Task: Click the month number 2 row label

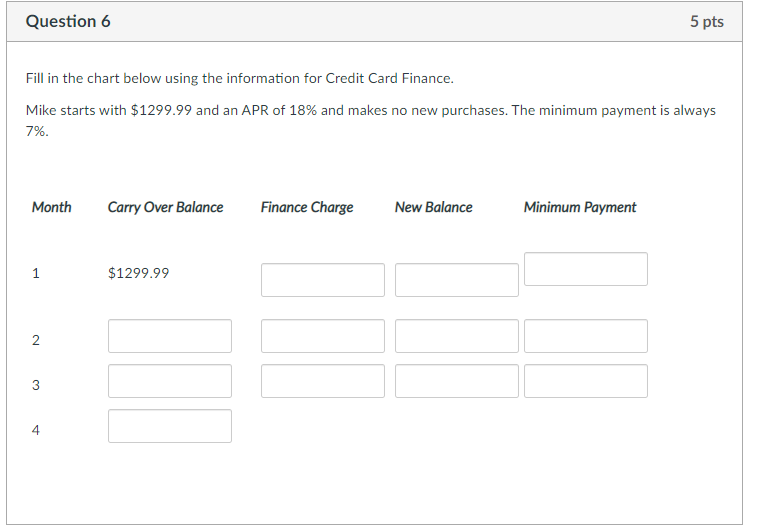Action: [x=36, y=340]
